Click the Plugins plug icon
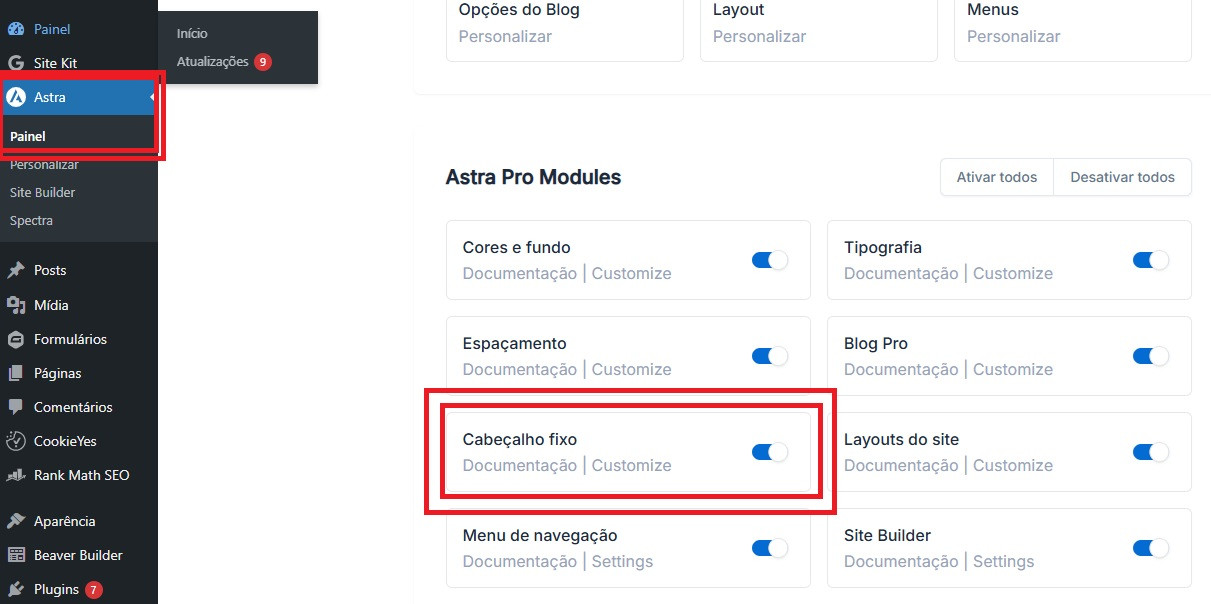 click(x=16, y=589)
